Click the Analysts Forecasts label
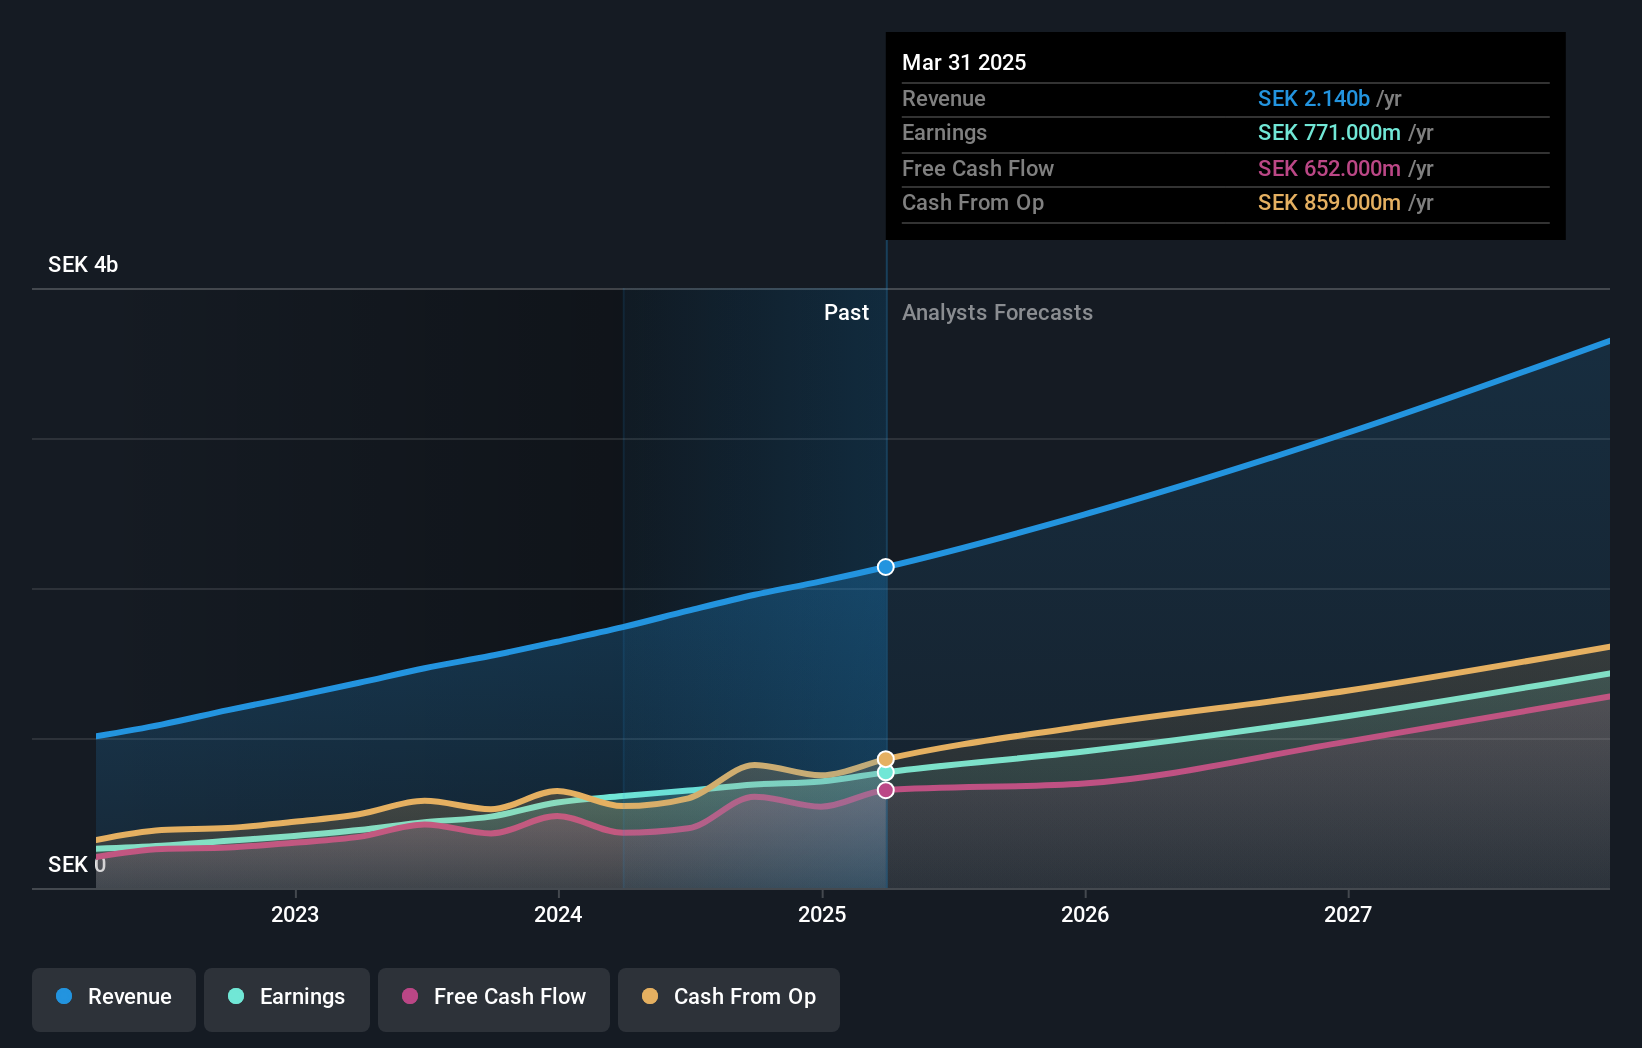The height and width of the screenshot is (1048, 1642). (x=997, y=312)
